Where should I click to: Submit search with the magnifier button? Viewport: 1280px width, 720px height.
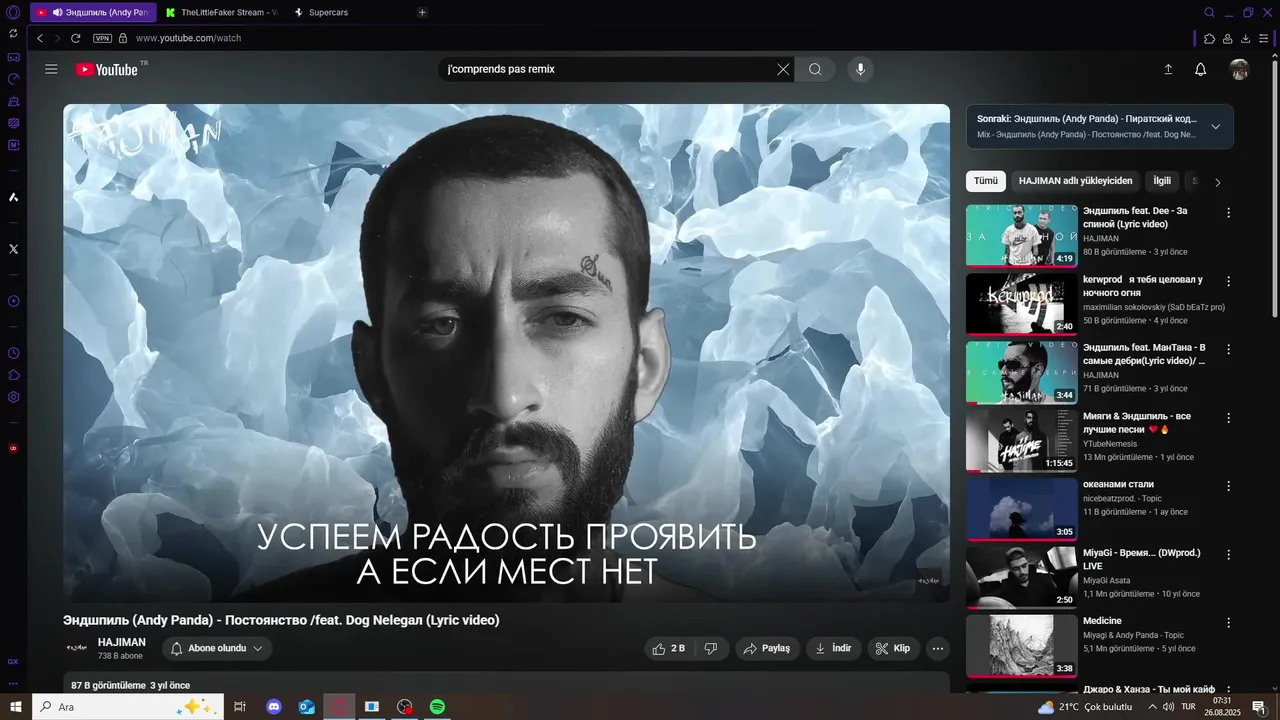815,69
